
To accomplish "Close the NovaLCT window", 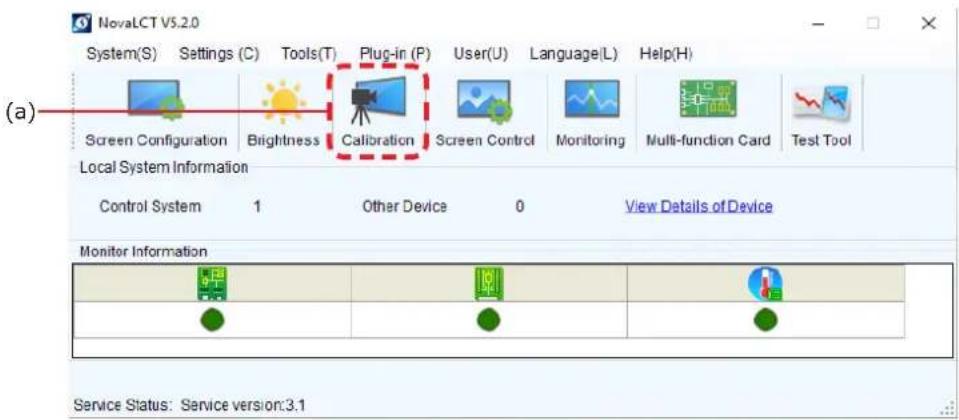I will (x=928, y=24).
